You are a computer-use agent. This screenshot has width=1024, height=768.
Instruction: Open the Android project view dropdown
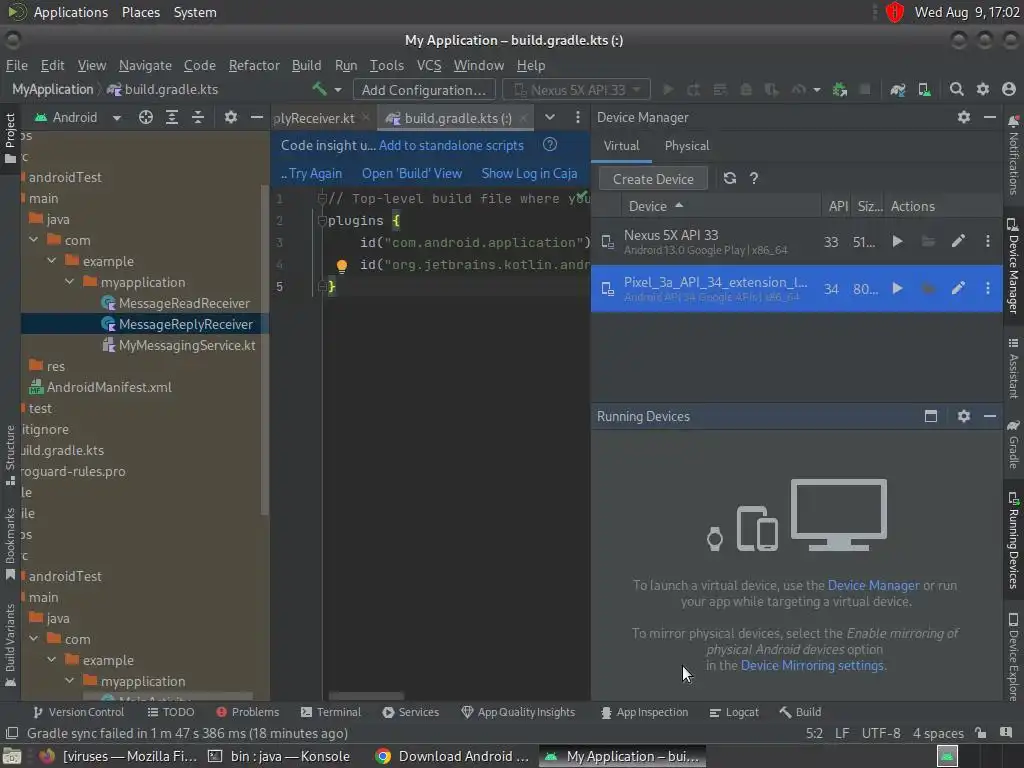(78, 118)
